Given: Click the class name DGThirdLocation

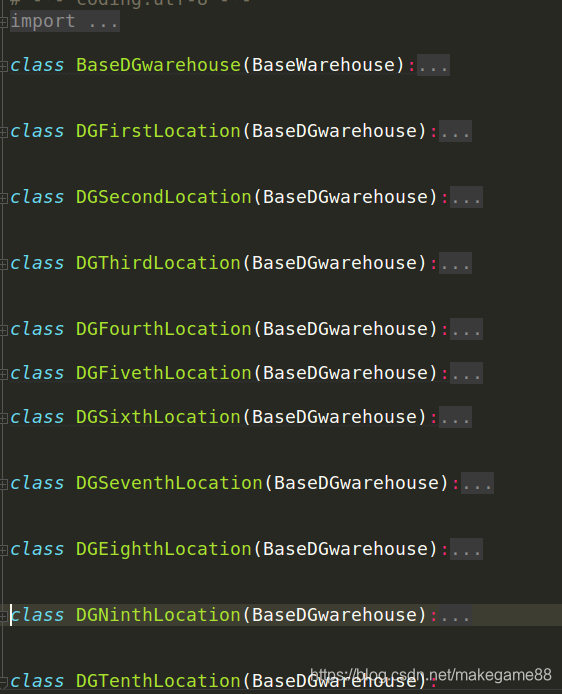Looking at the screenshot, I should click(158, 263).
